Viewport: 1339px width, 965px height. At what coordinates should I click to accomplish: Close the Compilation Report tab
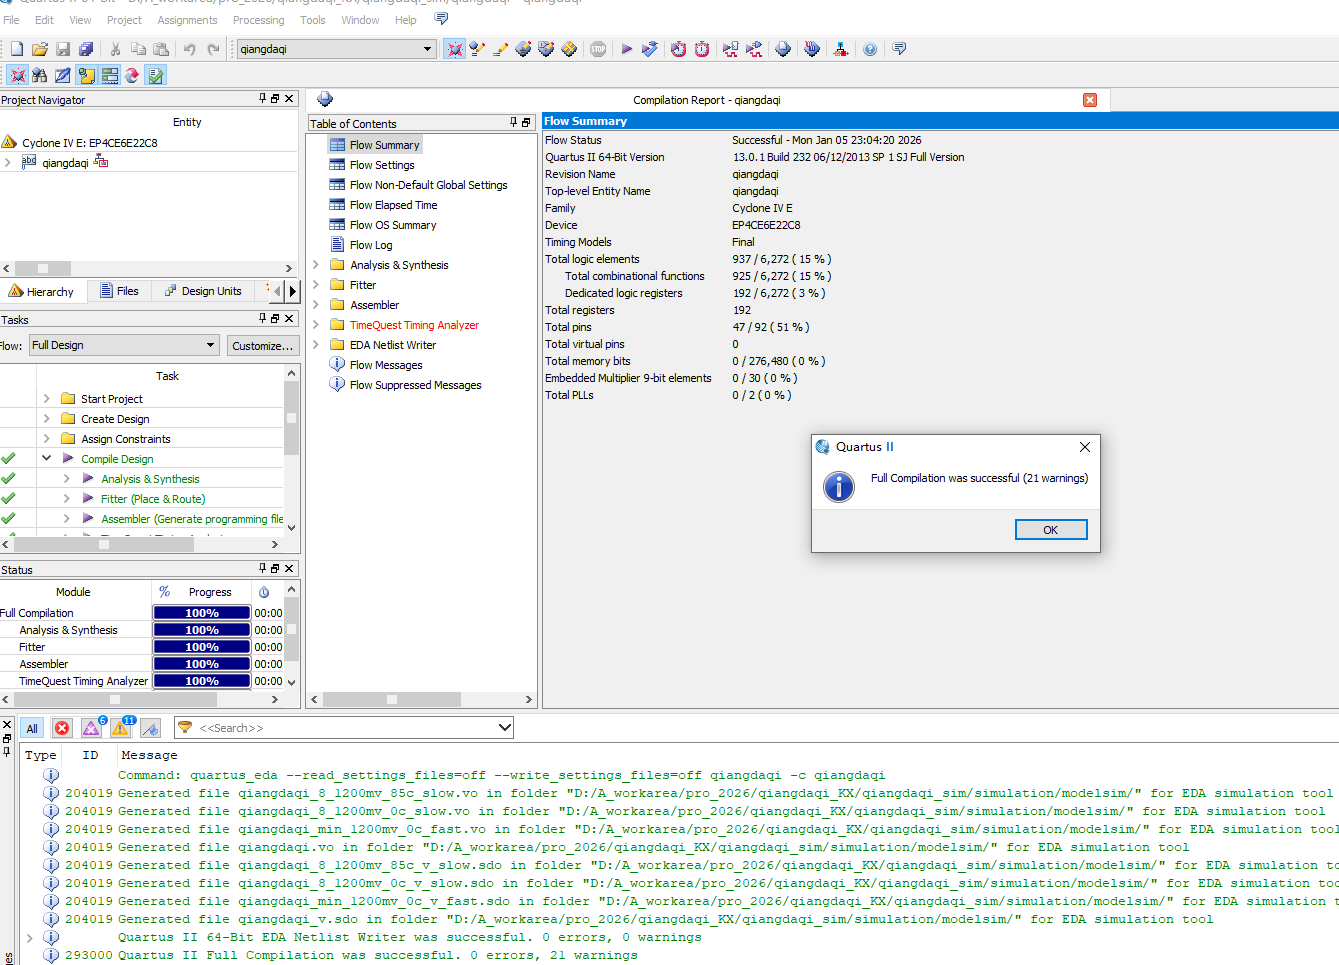[1090, 100]
